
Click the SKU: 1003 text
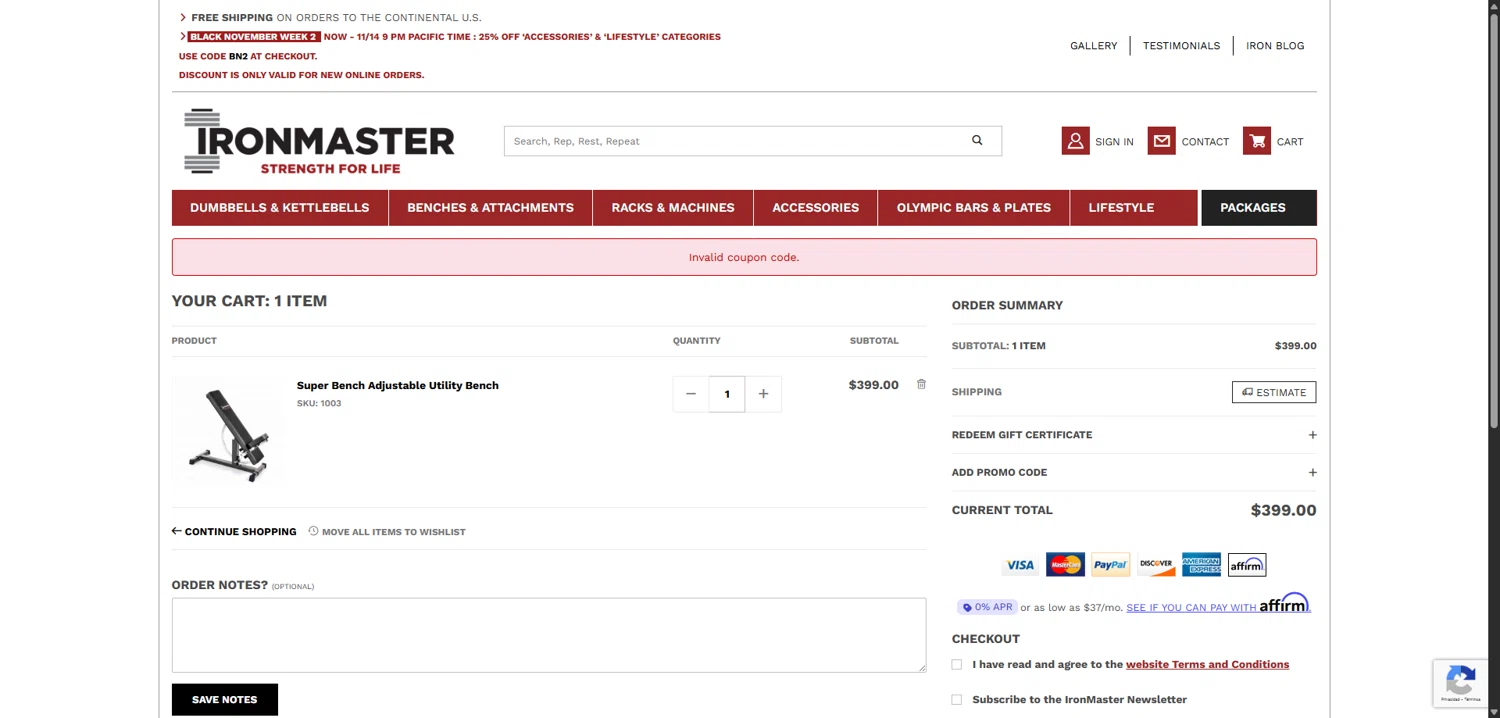click(319, 403)
